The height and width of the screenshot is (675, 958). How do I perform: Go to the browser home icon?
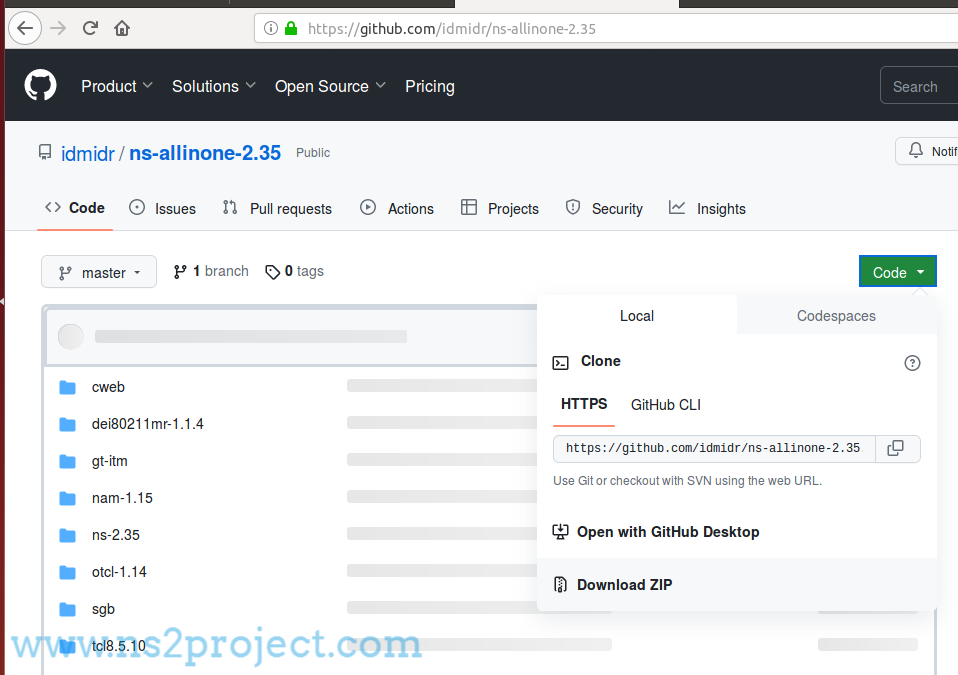click(x=122, y=28)
